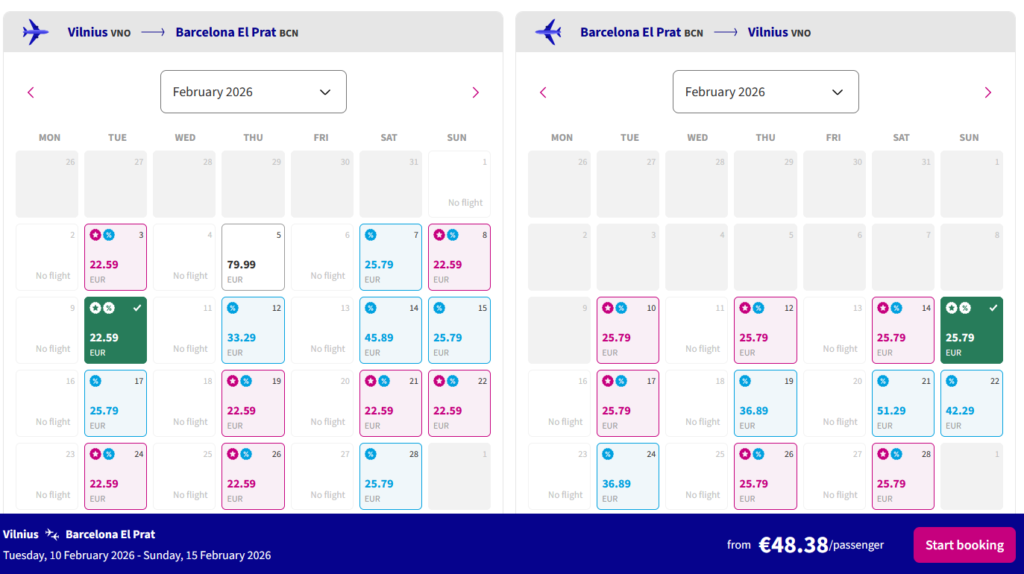The height and width of the screenshot is (574, 1024).
Task: Open outbound February 2026 month dropdown
Action: pos(253,92)
